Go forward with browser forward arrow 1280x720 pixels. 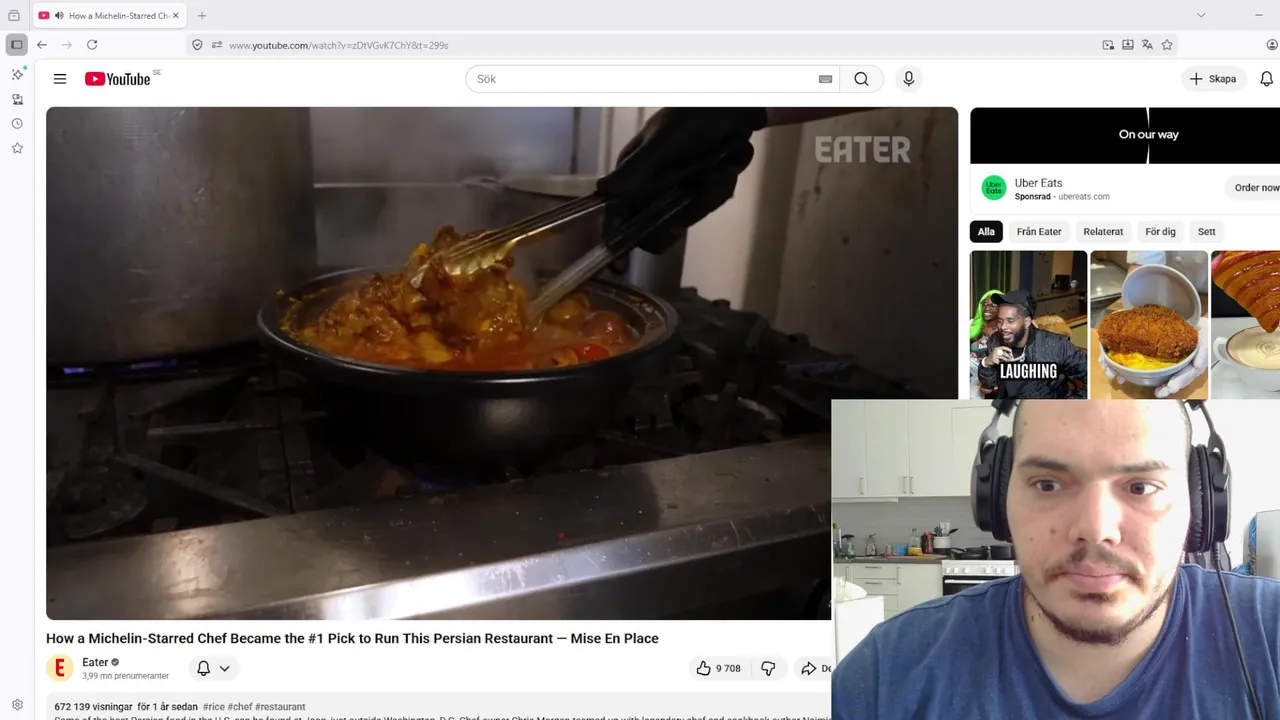67,45
